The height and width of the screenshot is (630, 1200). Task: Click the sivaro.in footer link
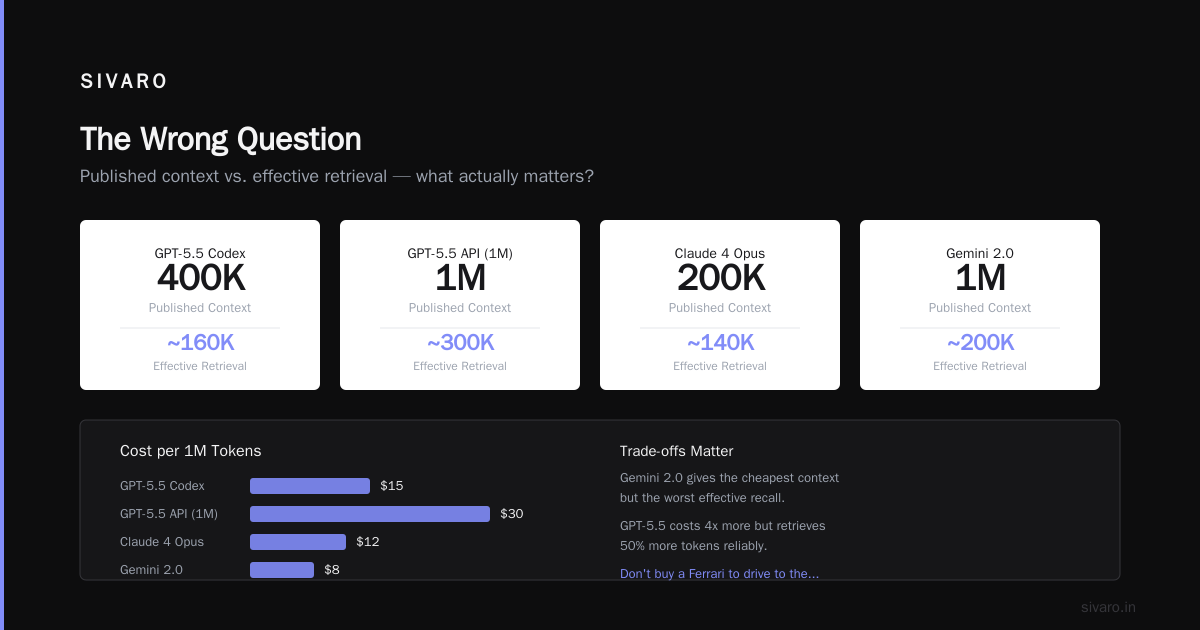1108,607
